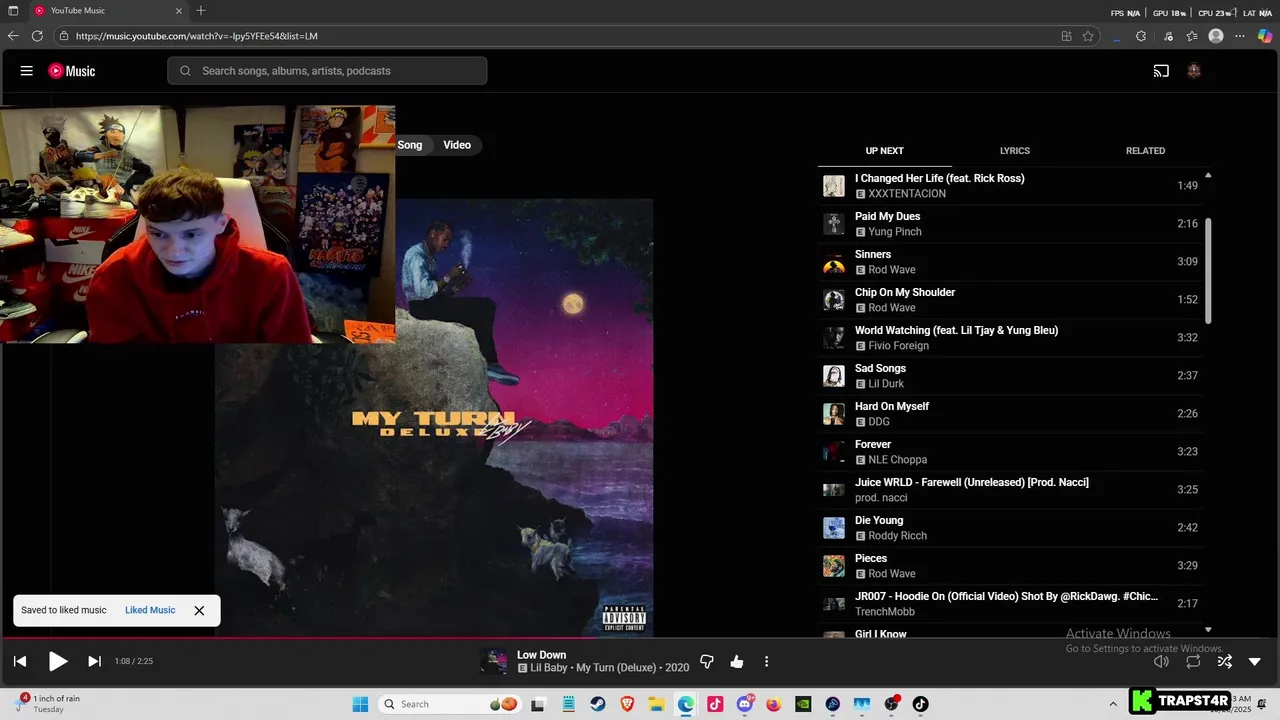Open a new browser tab
Screen dimensions: 1280x720
pos(201,11)
